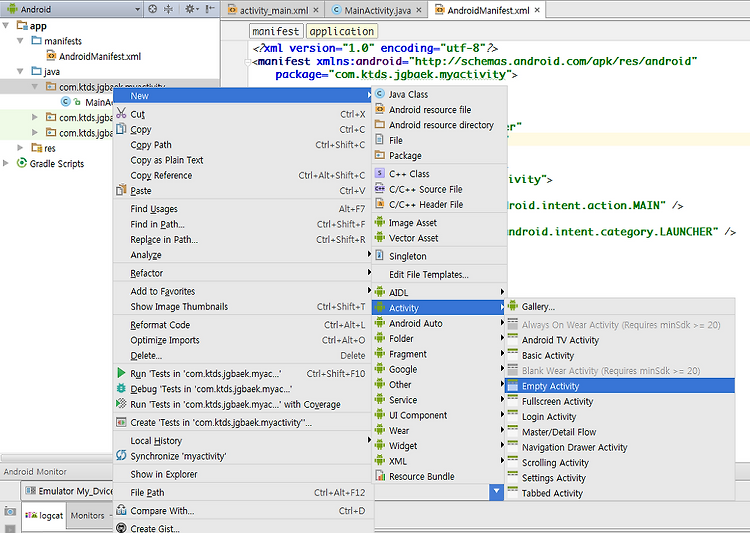The height and width of the screenshot is (533, 750).
Task: Click the C/C++ Header File icon
Action: click(380, 204)
